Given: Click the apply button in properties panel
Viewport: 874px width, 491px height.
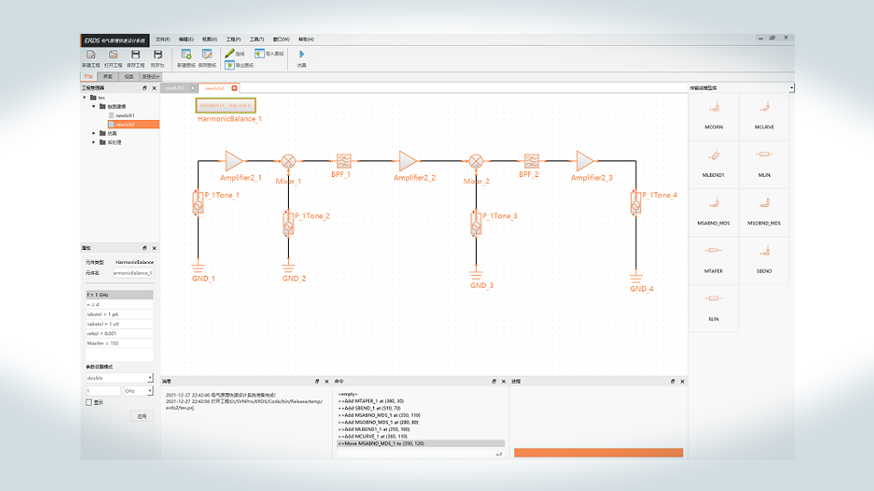Looking at the screenshot, I should [x=141, y=415].
